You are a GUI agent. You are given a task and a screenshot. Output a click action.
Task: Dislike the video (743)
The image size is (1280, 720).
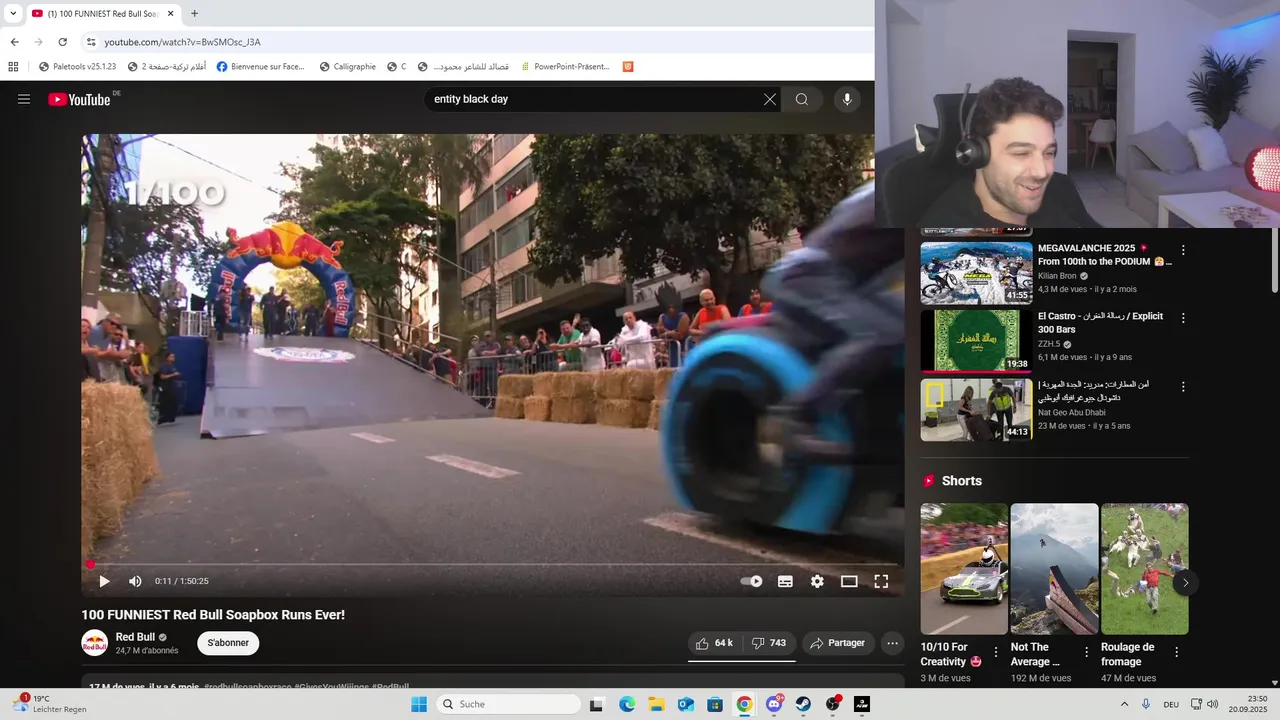[x=769, y=643]
